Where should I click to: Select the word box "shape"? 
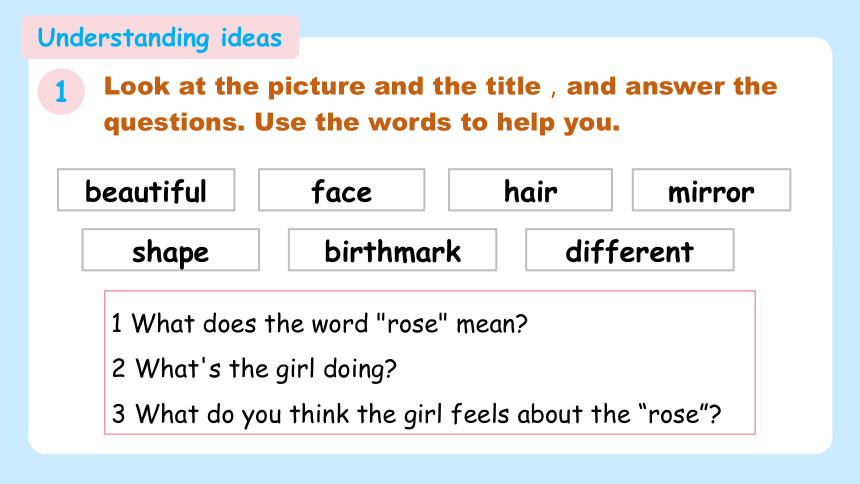coord(171,250)
